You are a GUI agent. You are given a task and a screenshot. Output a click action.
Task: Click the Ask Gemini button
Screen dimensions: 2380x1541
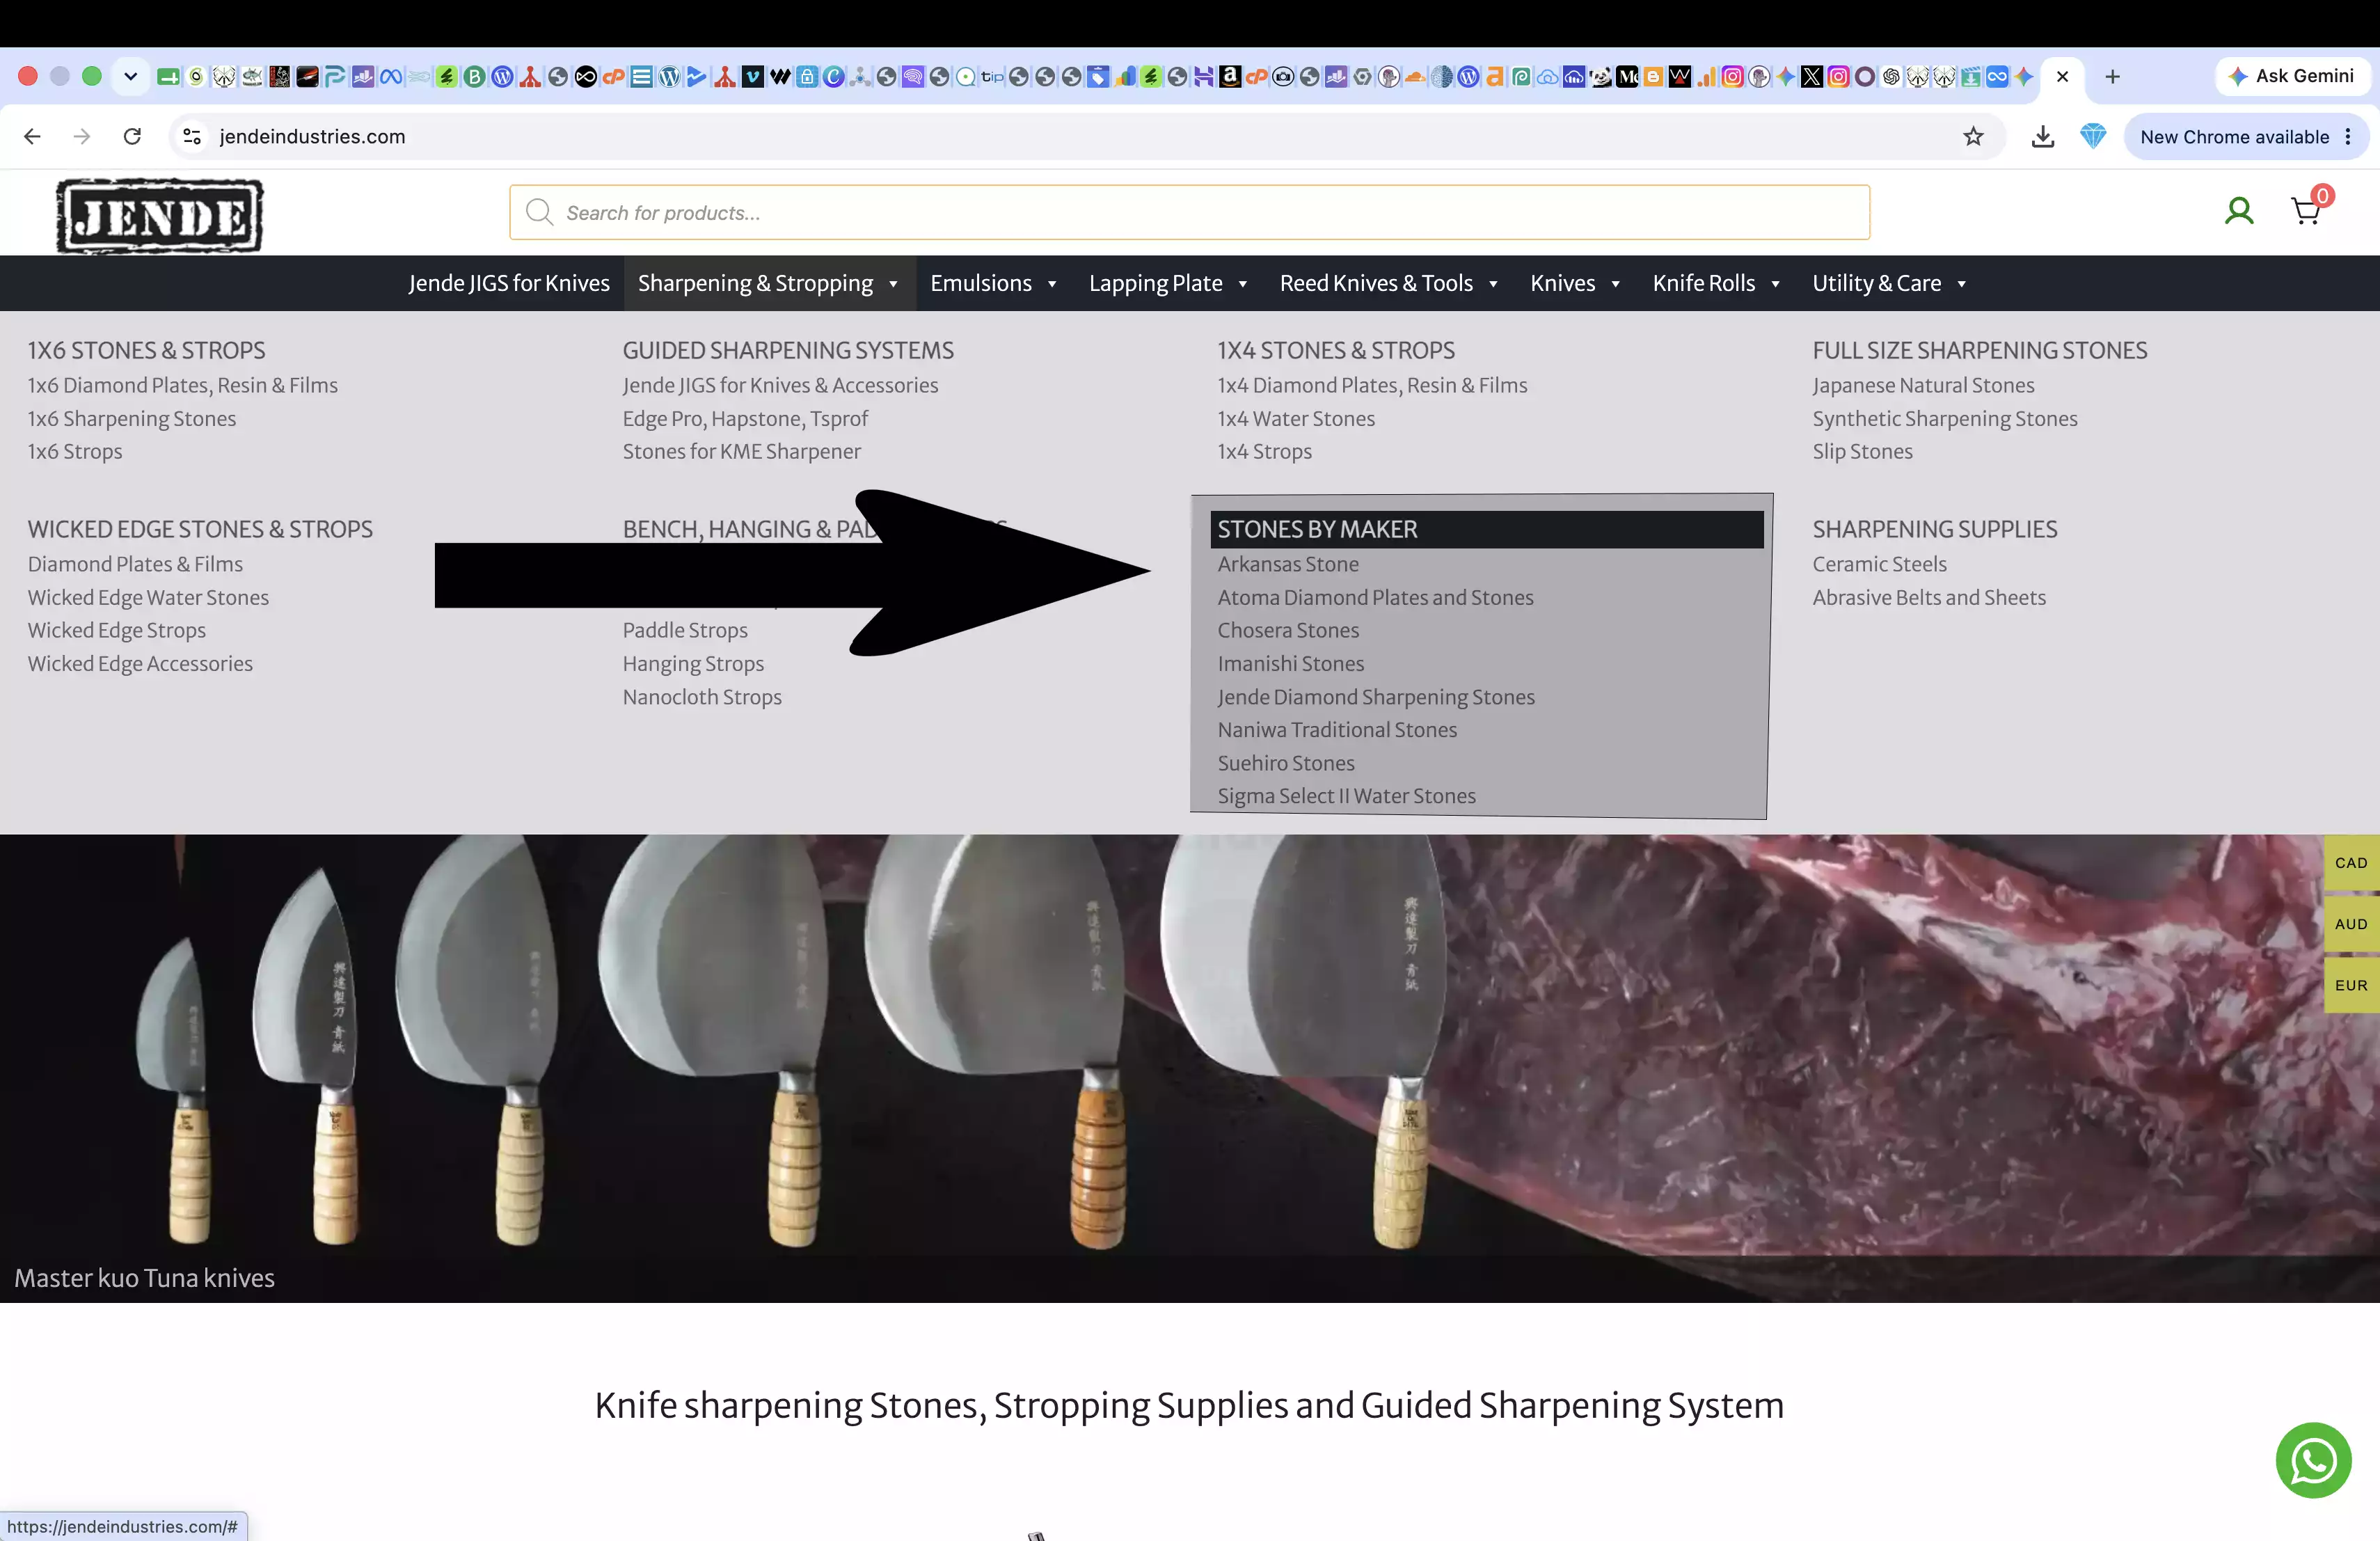point(2292,76)
